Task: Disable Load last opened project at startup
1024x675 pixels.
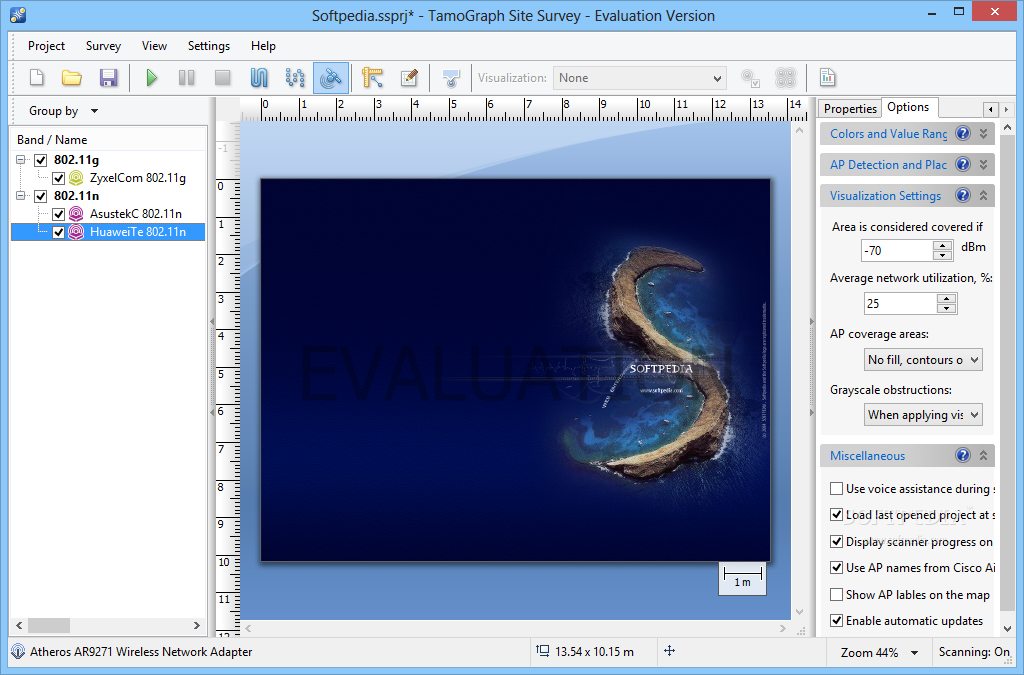Action: (x=836, y=514)
